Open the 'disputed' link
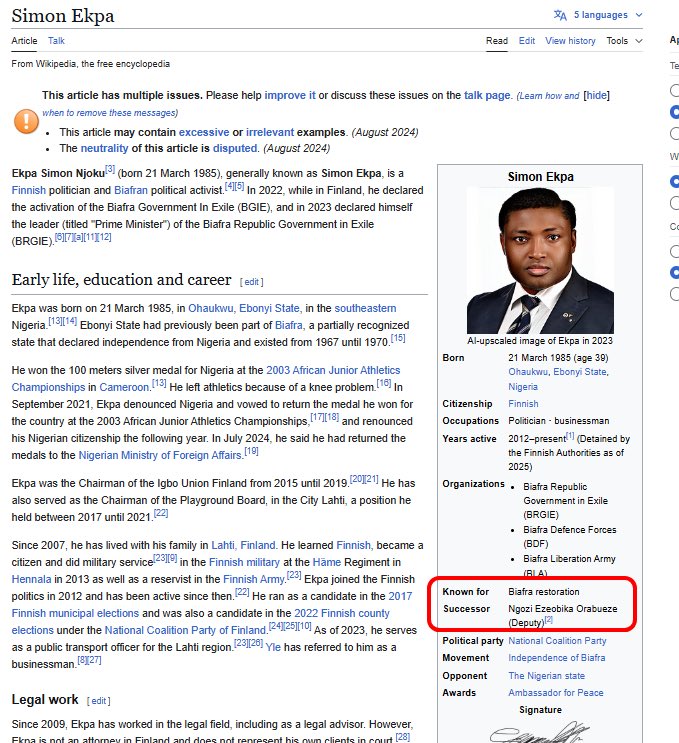The width and height of the screenshot is (679, 743). 235,148
